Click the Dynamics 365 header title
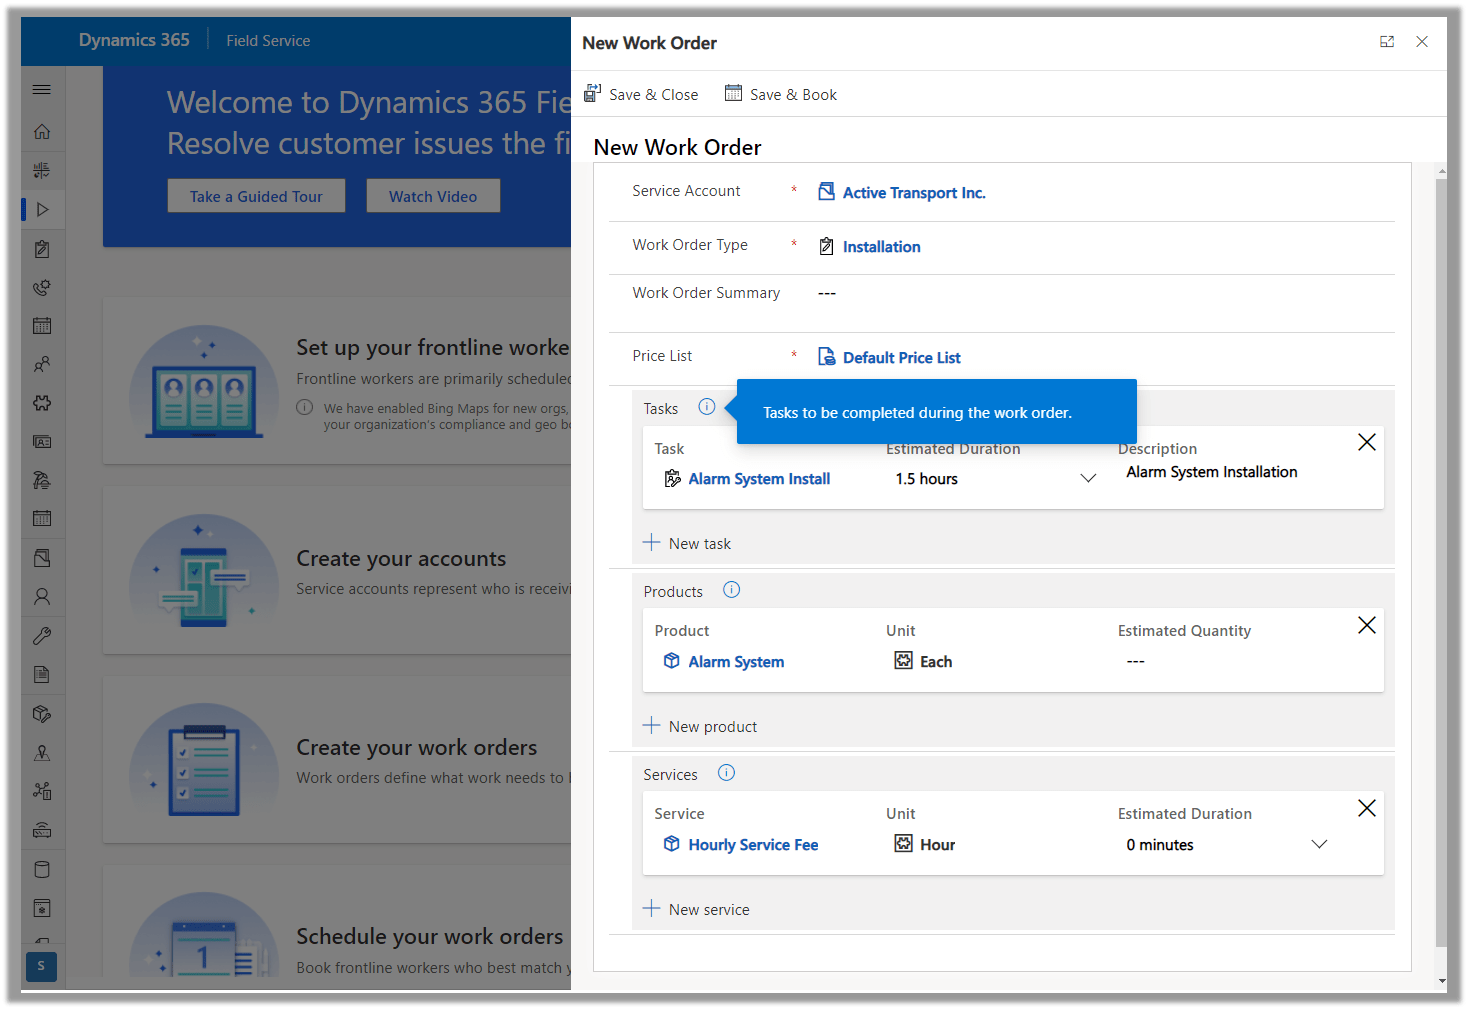Image resolution: width=1468 pixels, height=1010 pixels. [134, 40]
